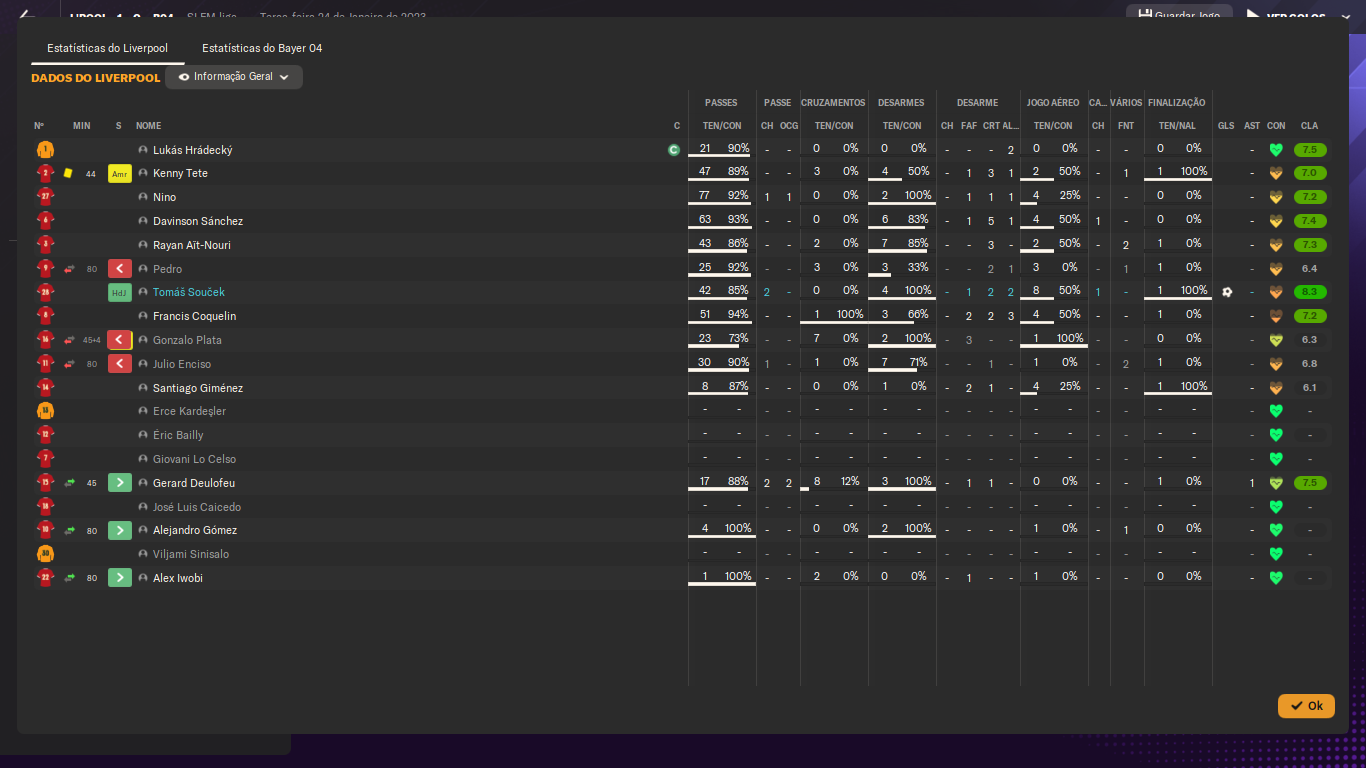Viewport: 1366px width, 768px height.
Task: Click Erce Kardeşler's green condition heart icon
Action: (1276, 411)
